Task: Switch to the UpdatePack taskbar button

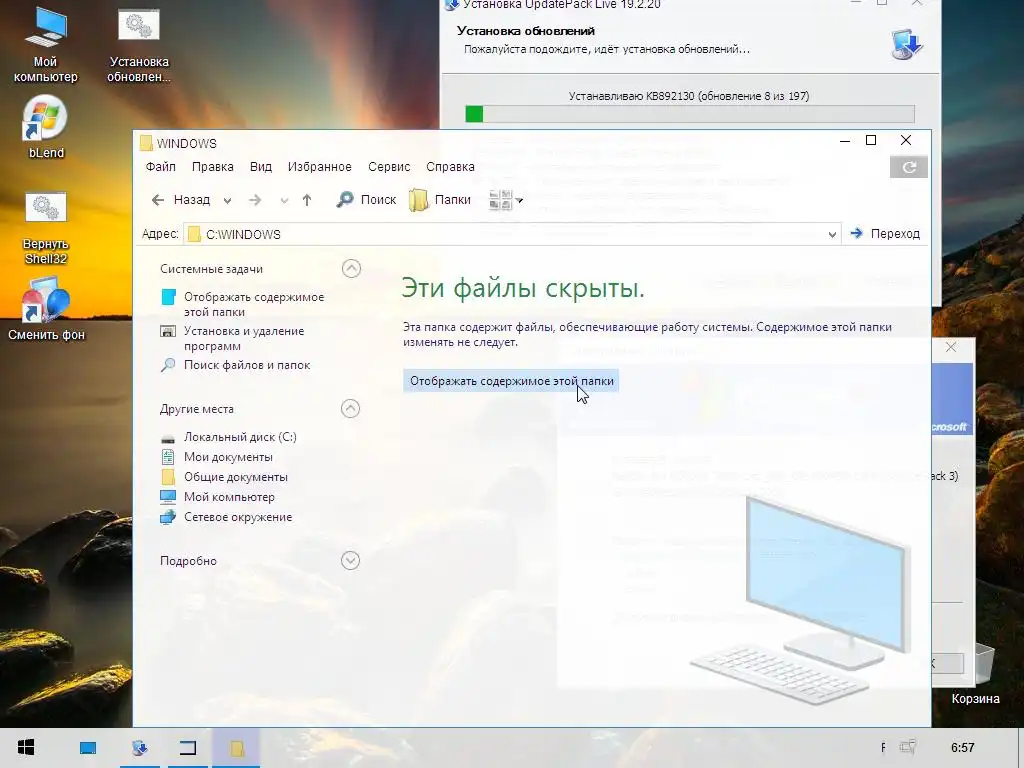Action: (x=140, y=748)
